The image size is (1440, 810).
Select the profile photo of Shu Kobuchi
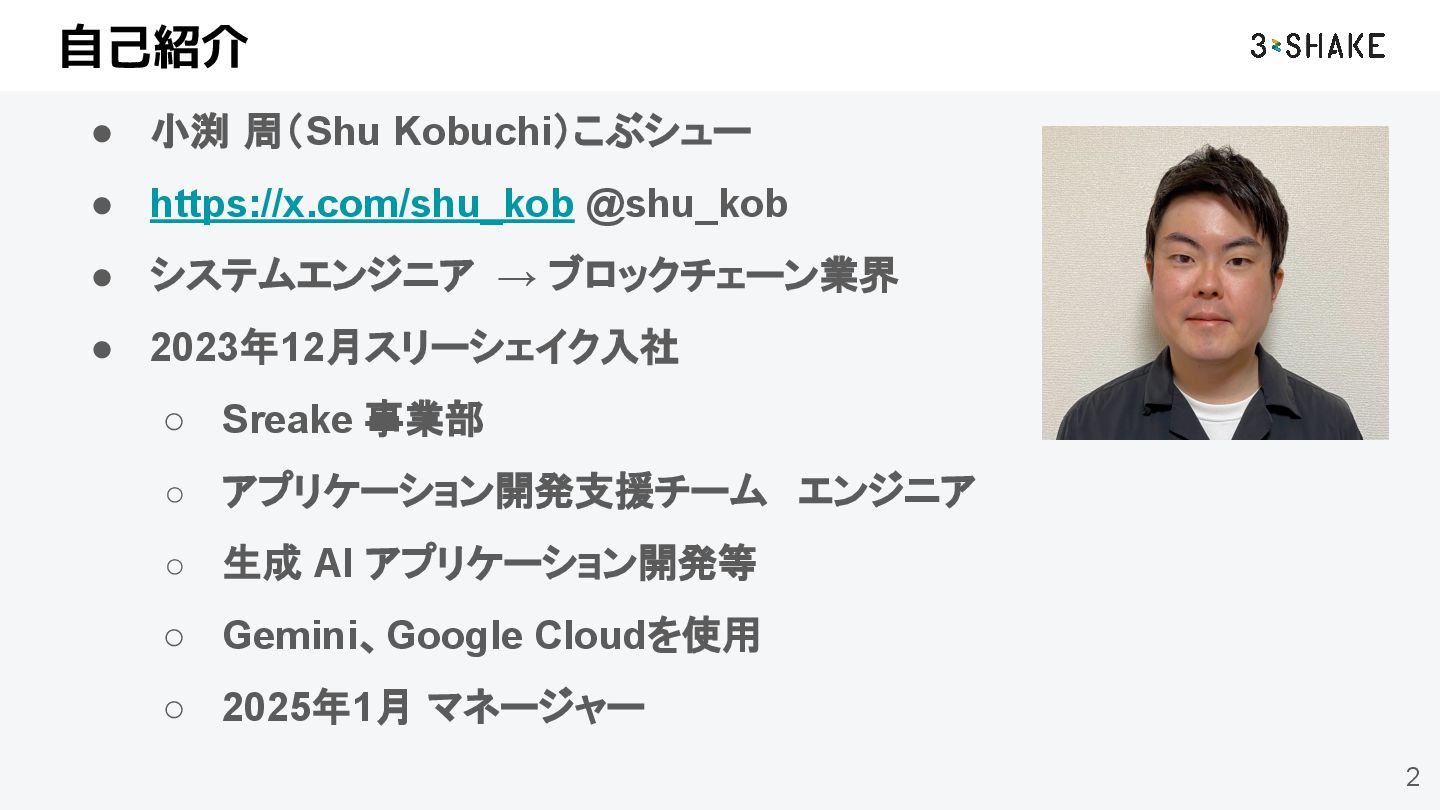[1214, 282]
